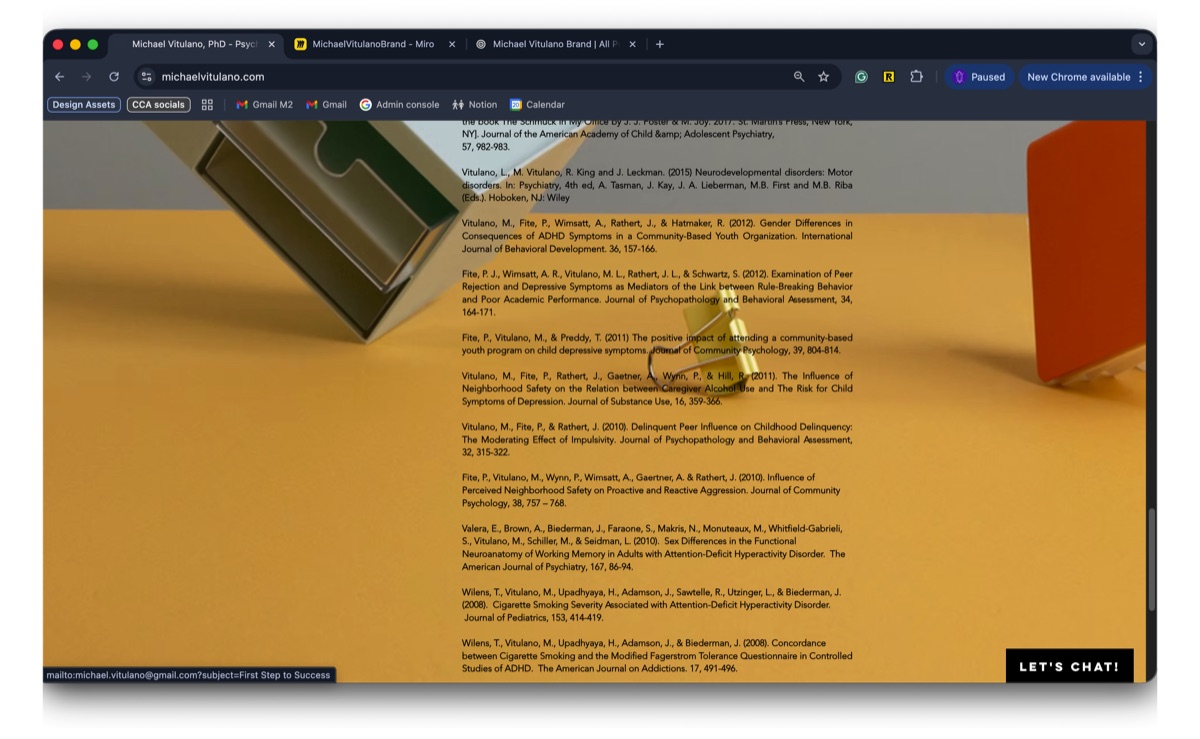Open CCA socials bookmark folder
Viewport: 1200px width, 739px height.
coord(158,104)
